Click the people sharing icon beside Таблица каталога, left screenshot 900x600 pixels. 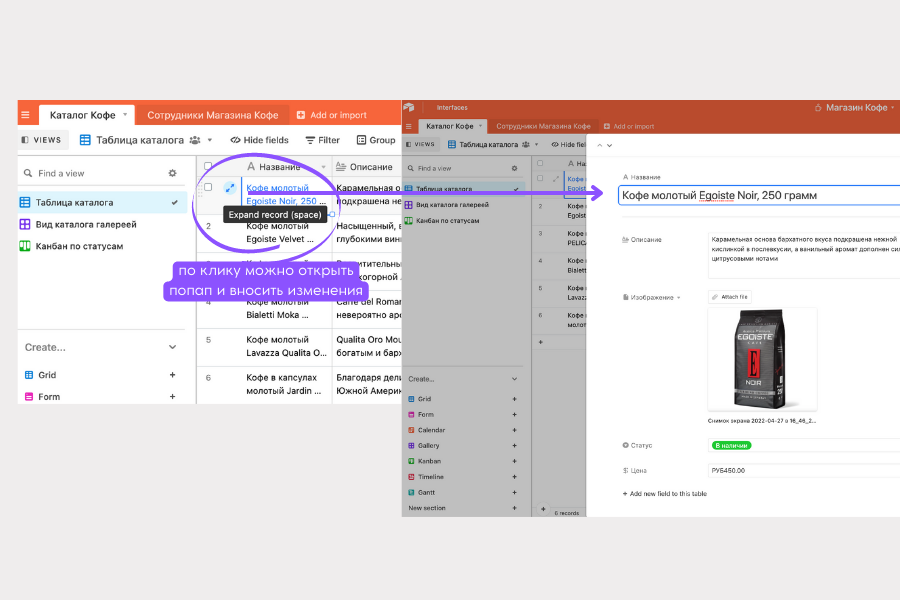click(195, 140)
